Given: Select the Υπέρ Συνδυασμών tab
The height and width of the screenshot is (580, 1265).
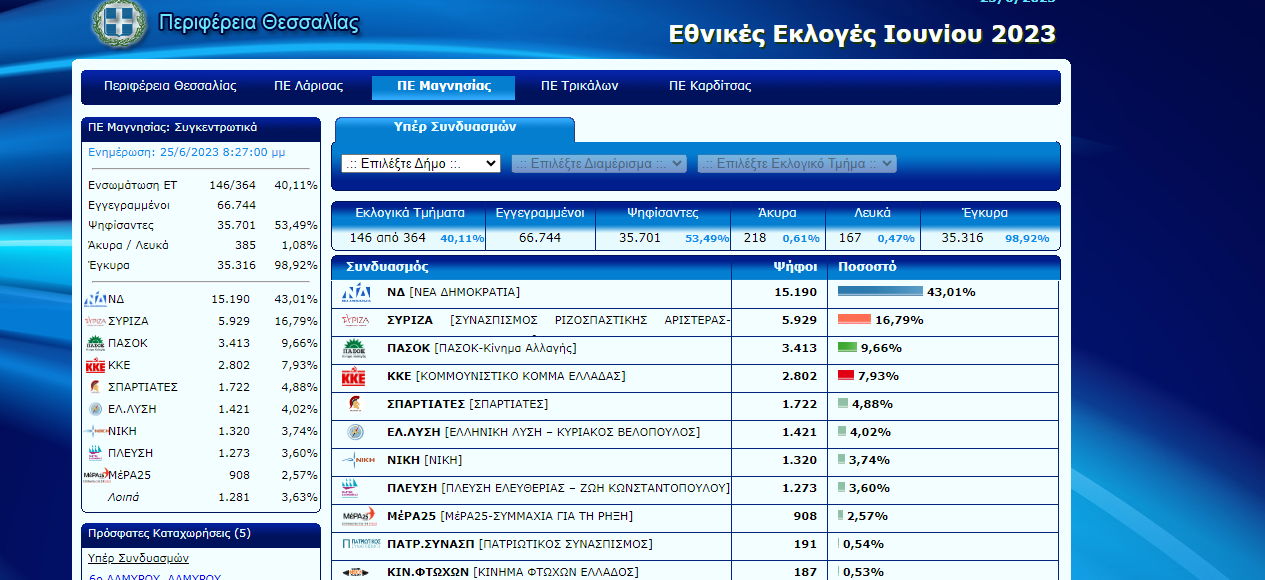Looking at the screenshot, I should click(x=455, y=128).
